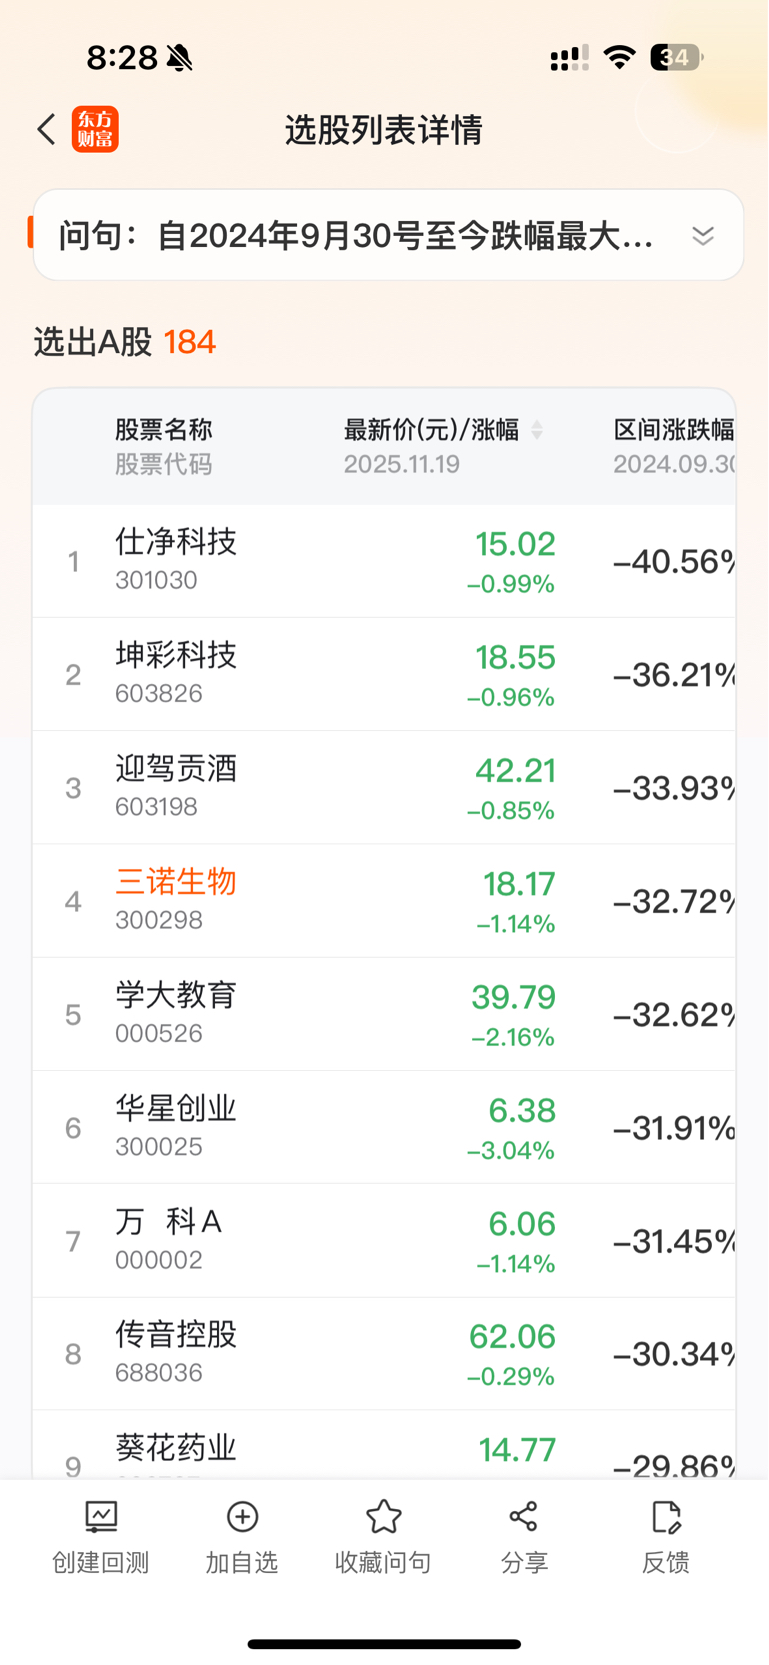
Task: Tap the 创建回测 chart icon
Action: 101,1517
